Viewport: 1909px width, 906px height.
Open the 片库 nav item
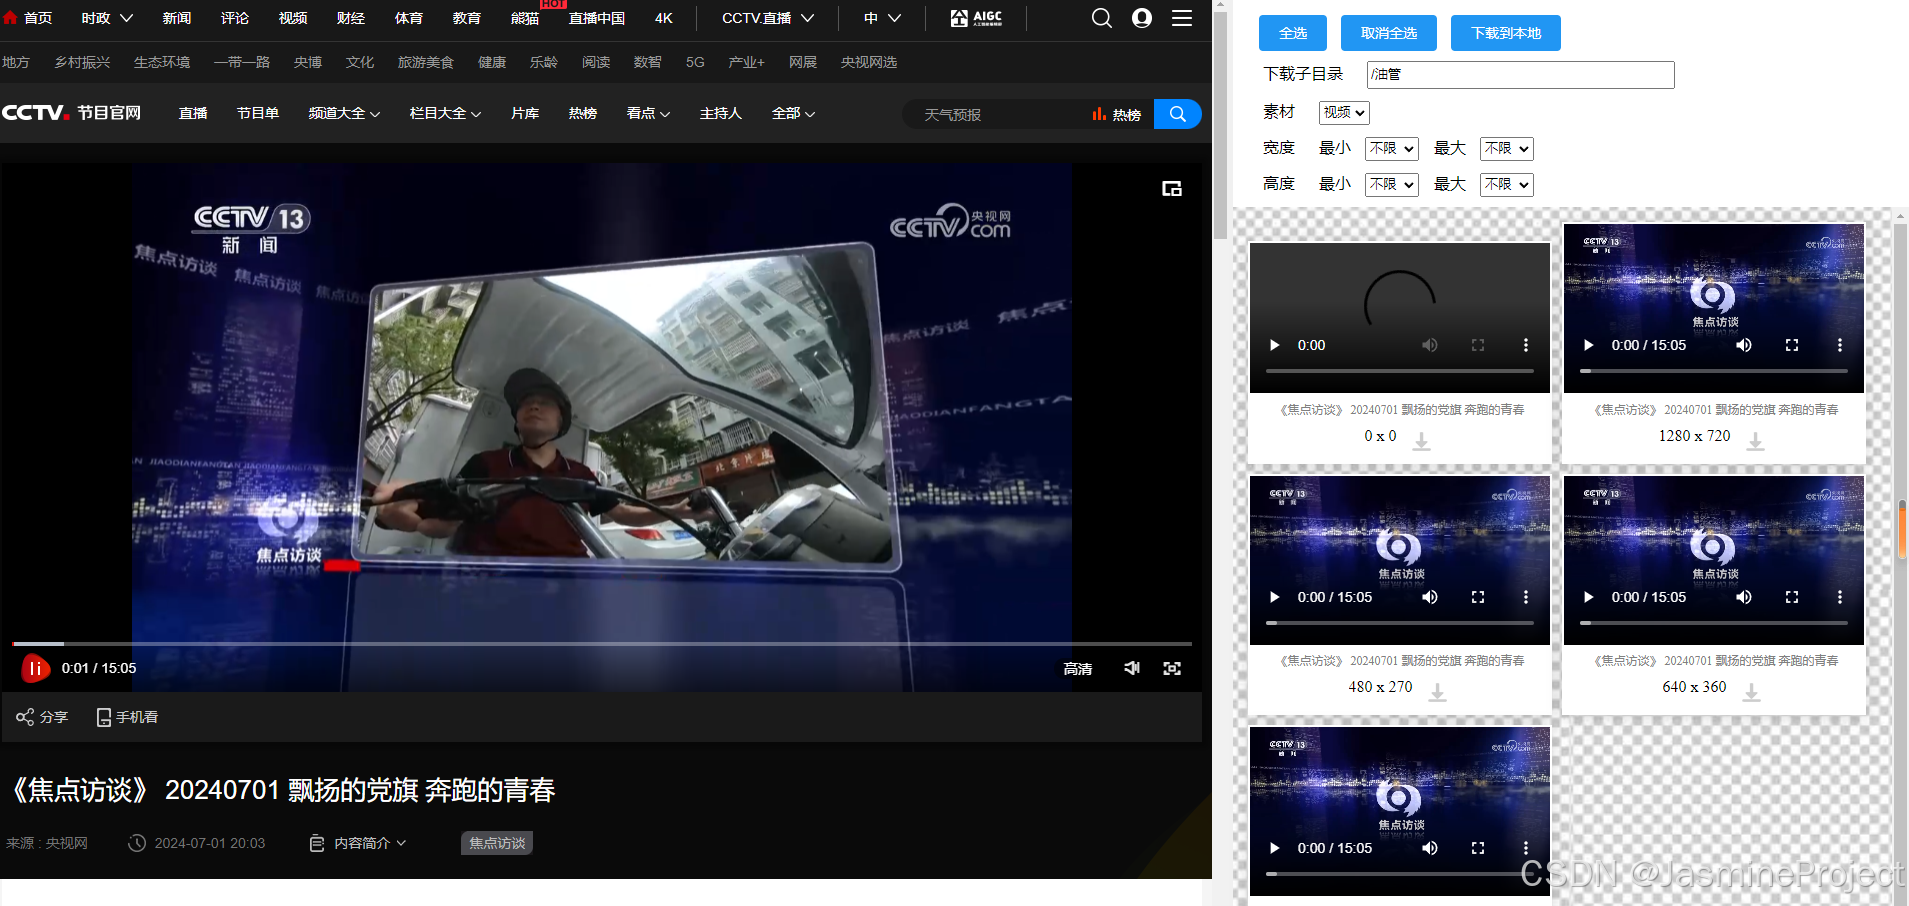click(x=525, y=113)
